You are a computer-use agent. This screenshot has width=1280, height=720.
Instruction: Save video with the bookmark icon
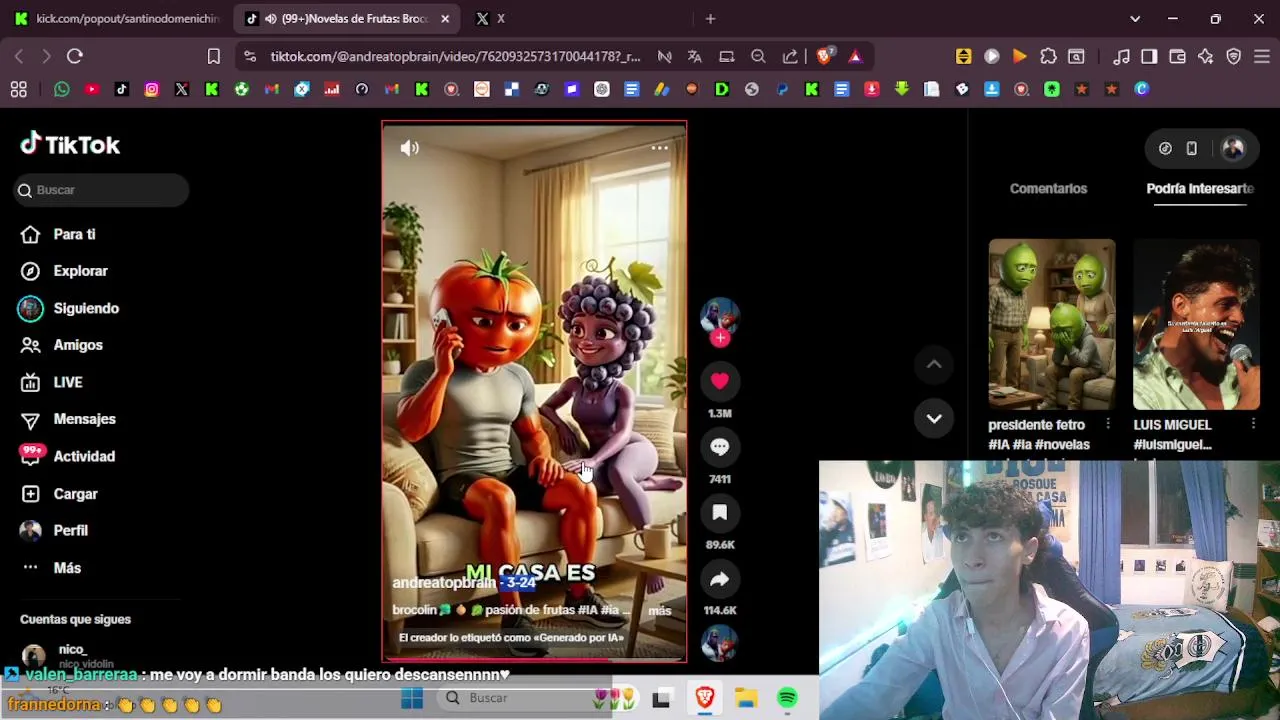tap(720, 513)
